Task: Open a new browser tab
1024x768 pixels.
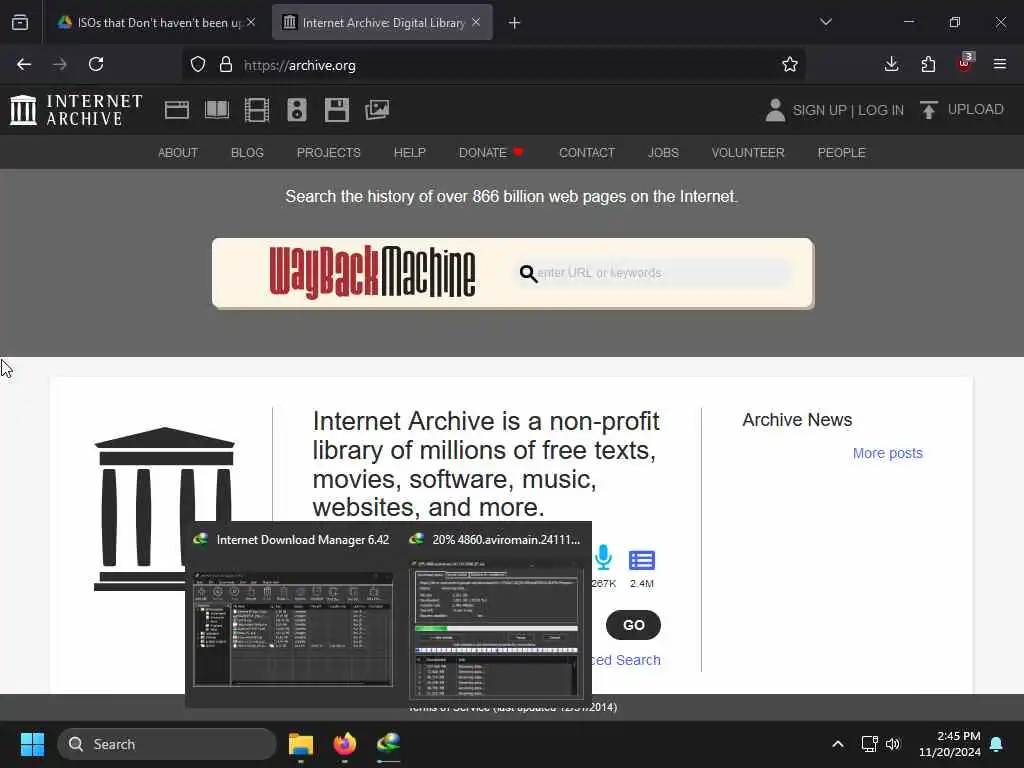Action: pos(515,23)
